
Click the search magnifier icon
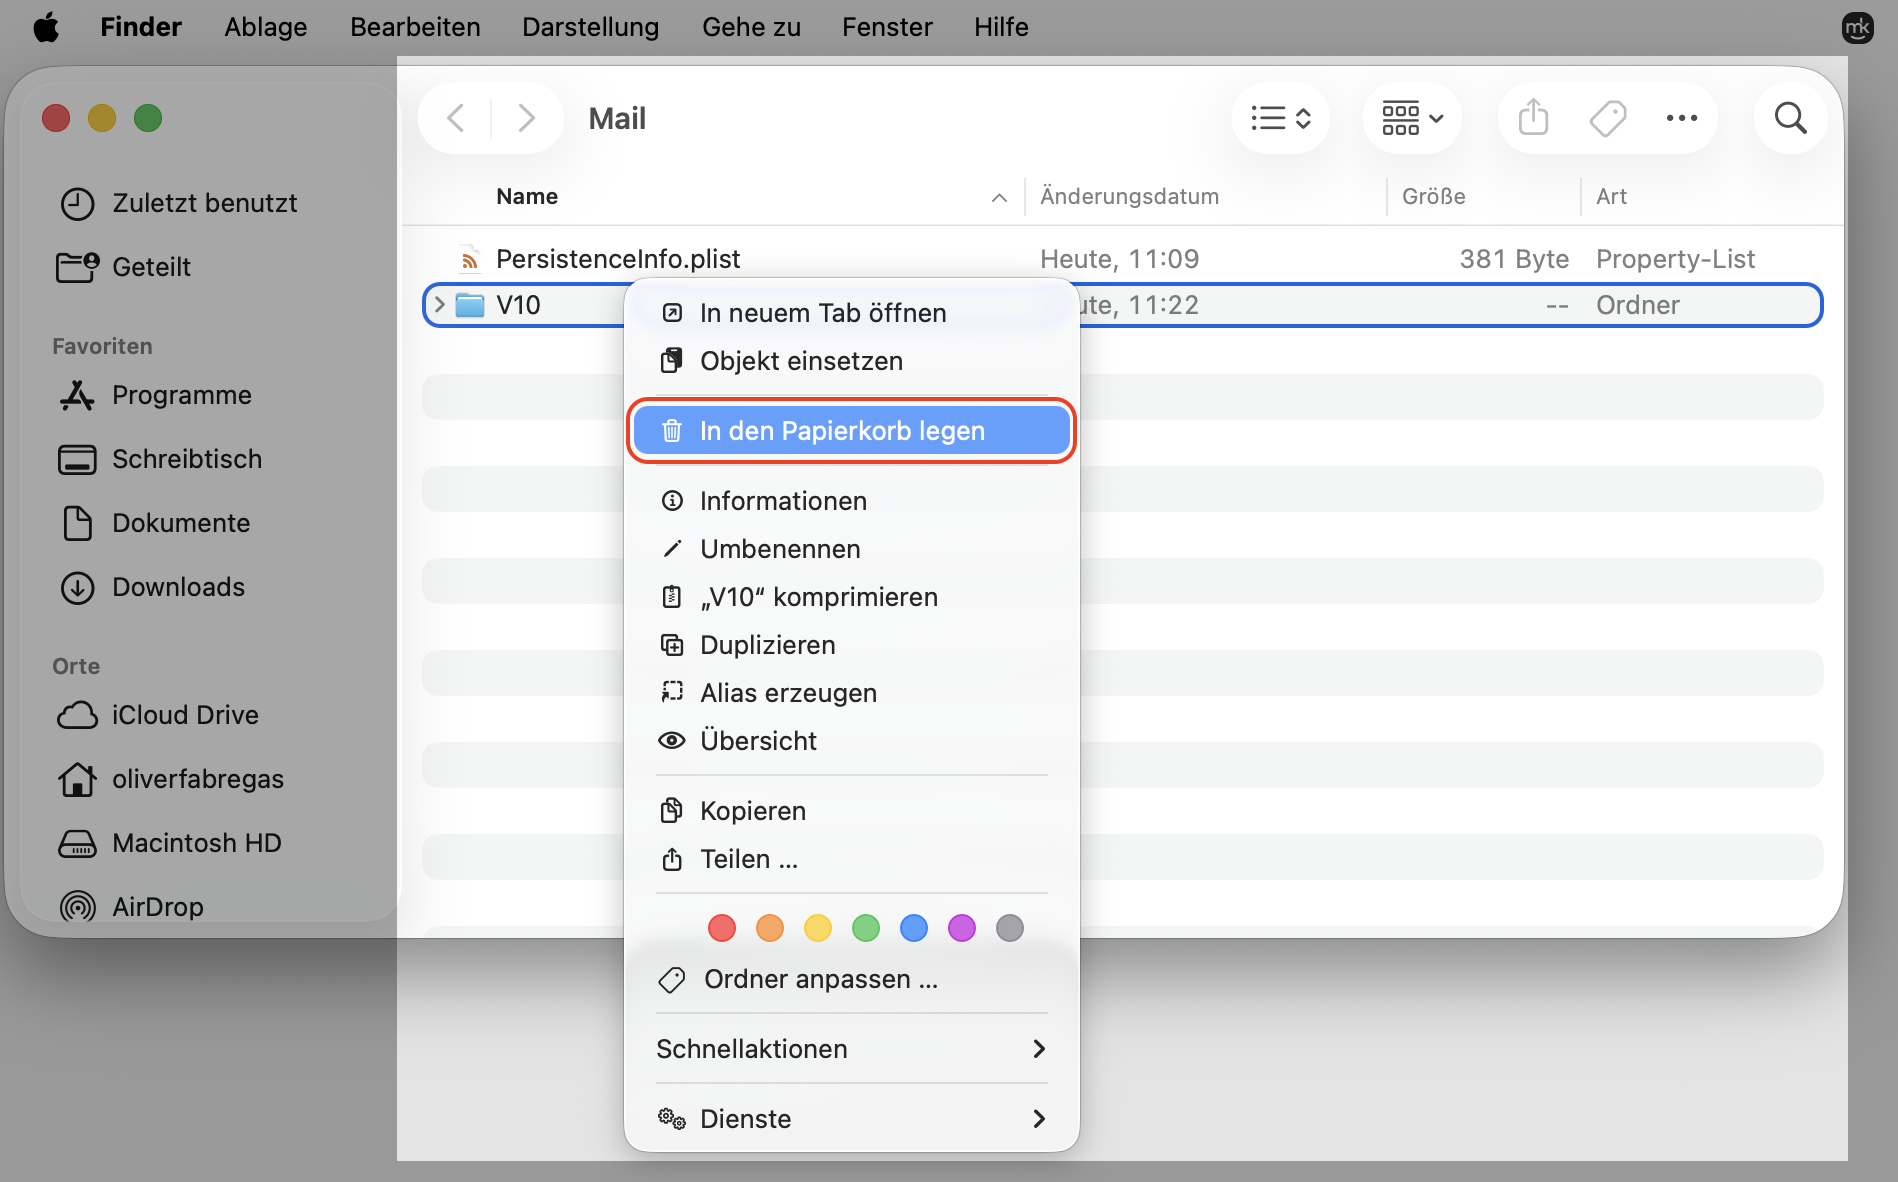pos(1791,118)
